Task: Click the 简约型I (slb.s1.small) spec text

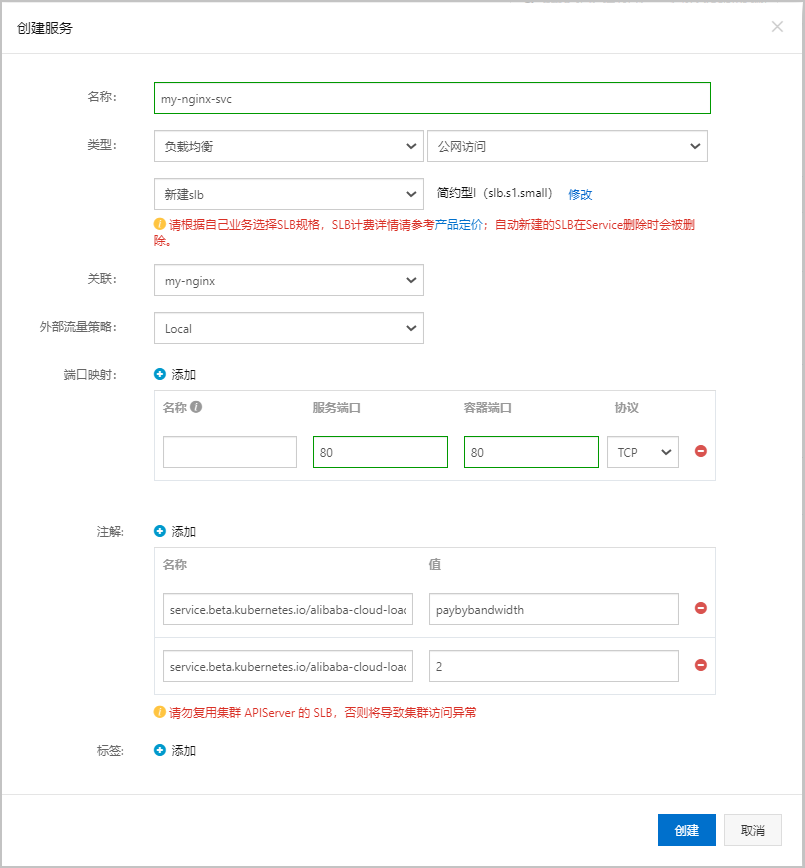Action: tap(494, 193)
